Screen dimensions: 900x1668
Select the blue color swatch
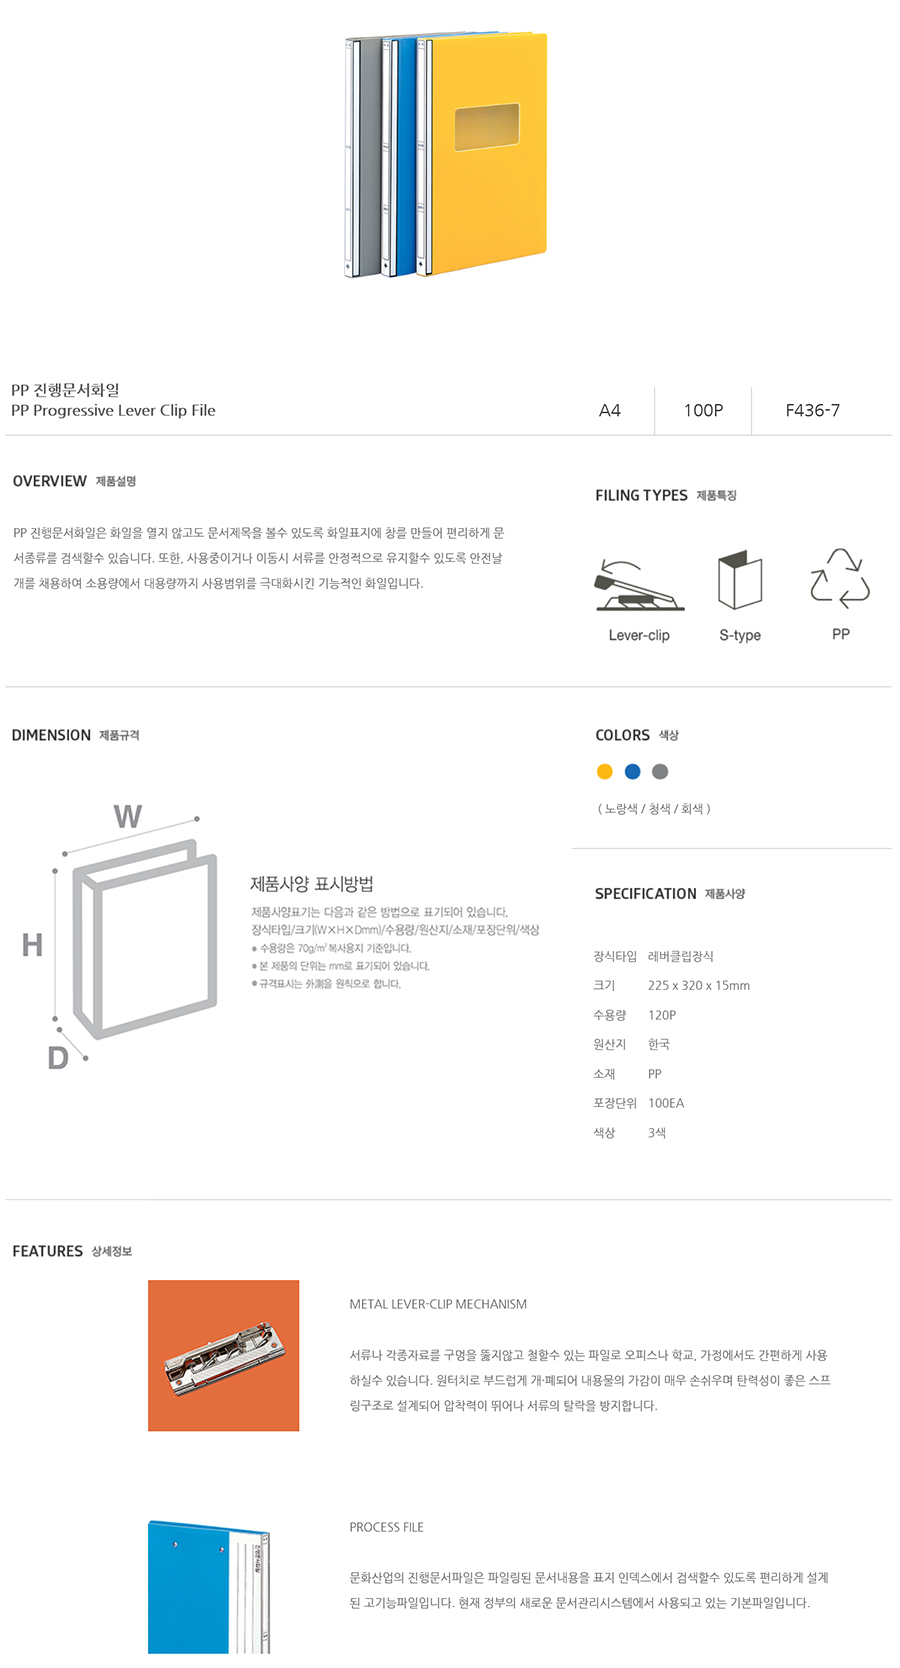point(632,771)
